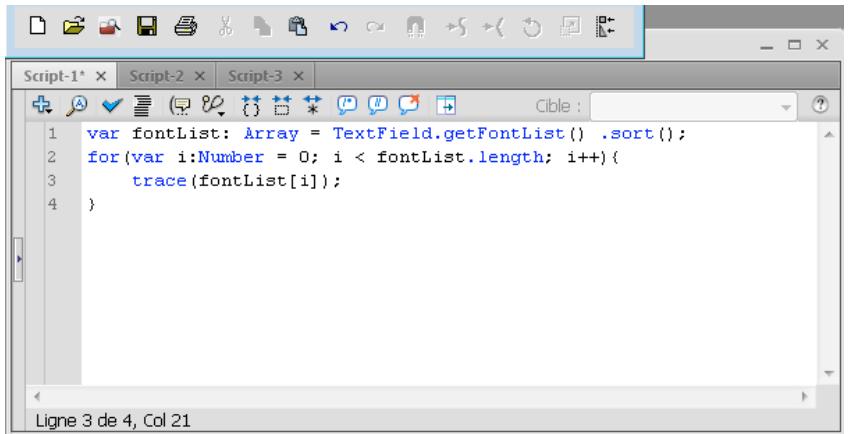Click the horizontal scrollbar right arrow
848x434 pixels.
(804, 396)
